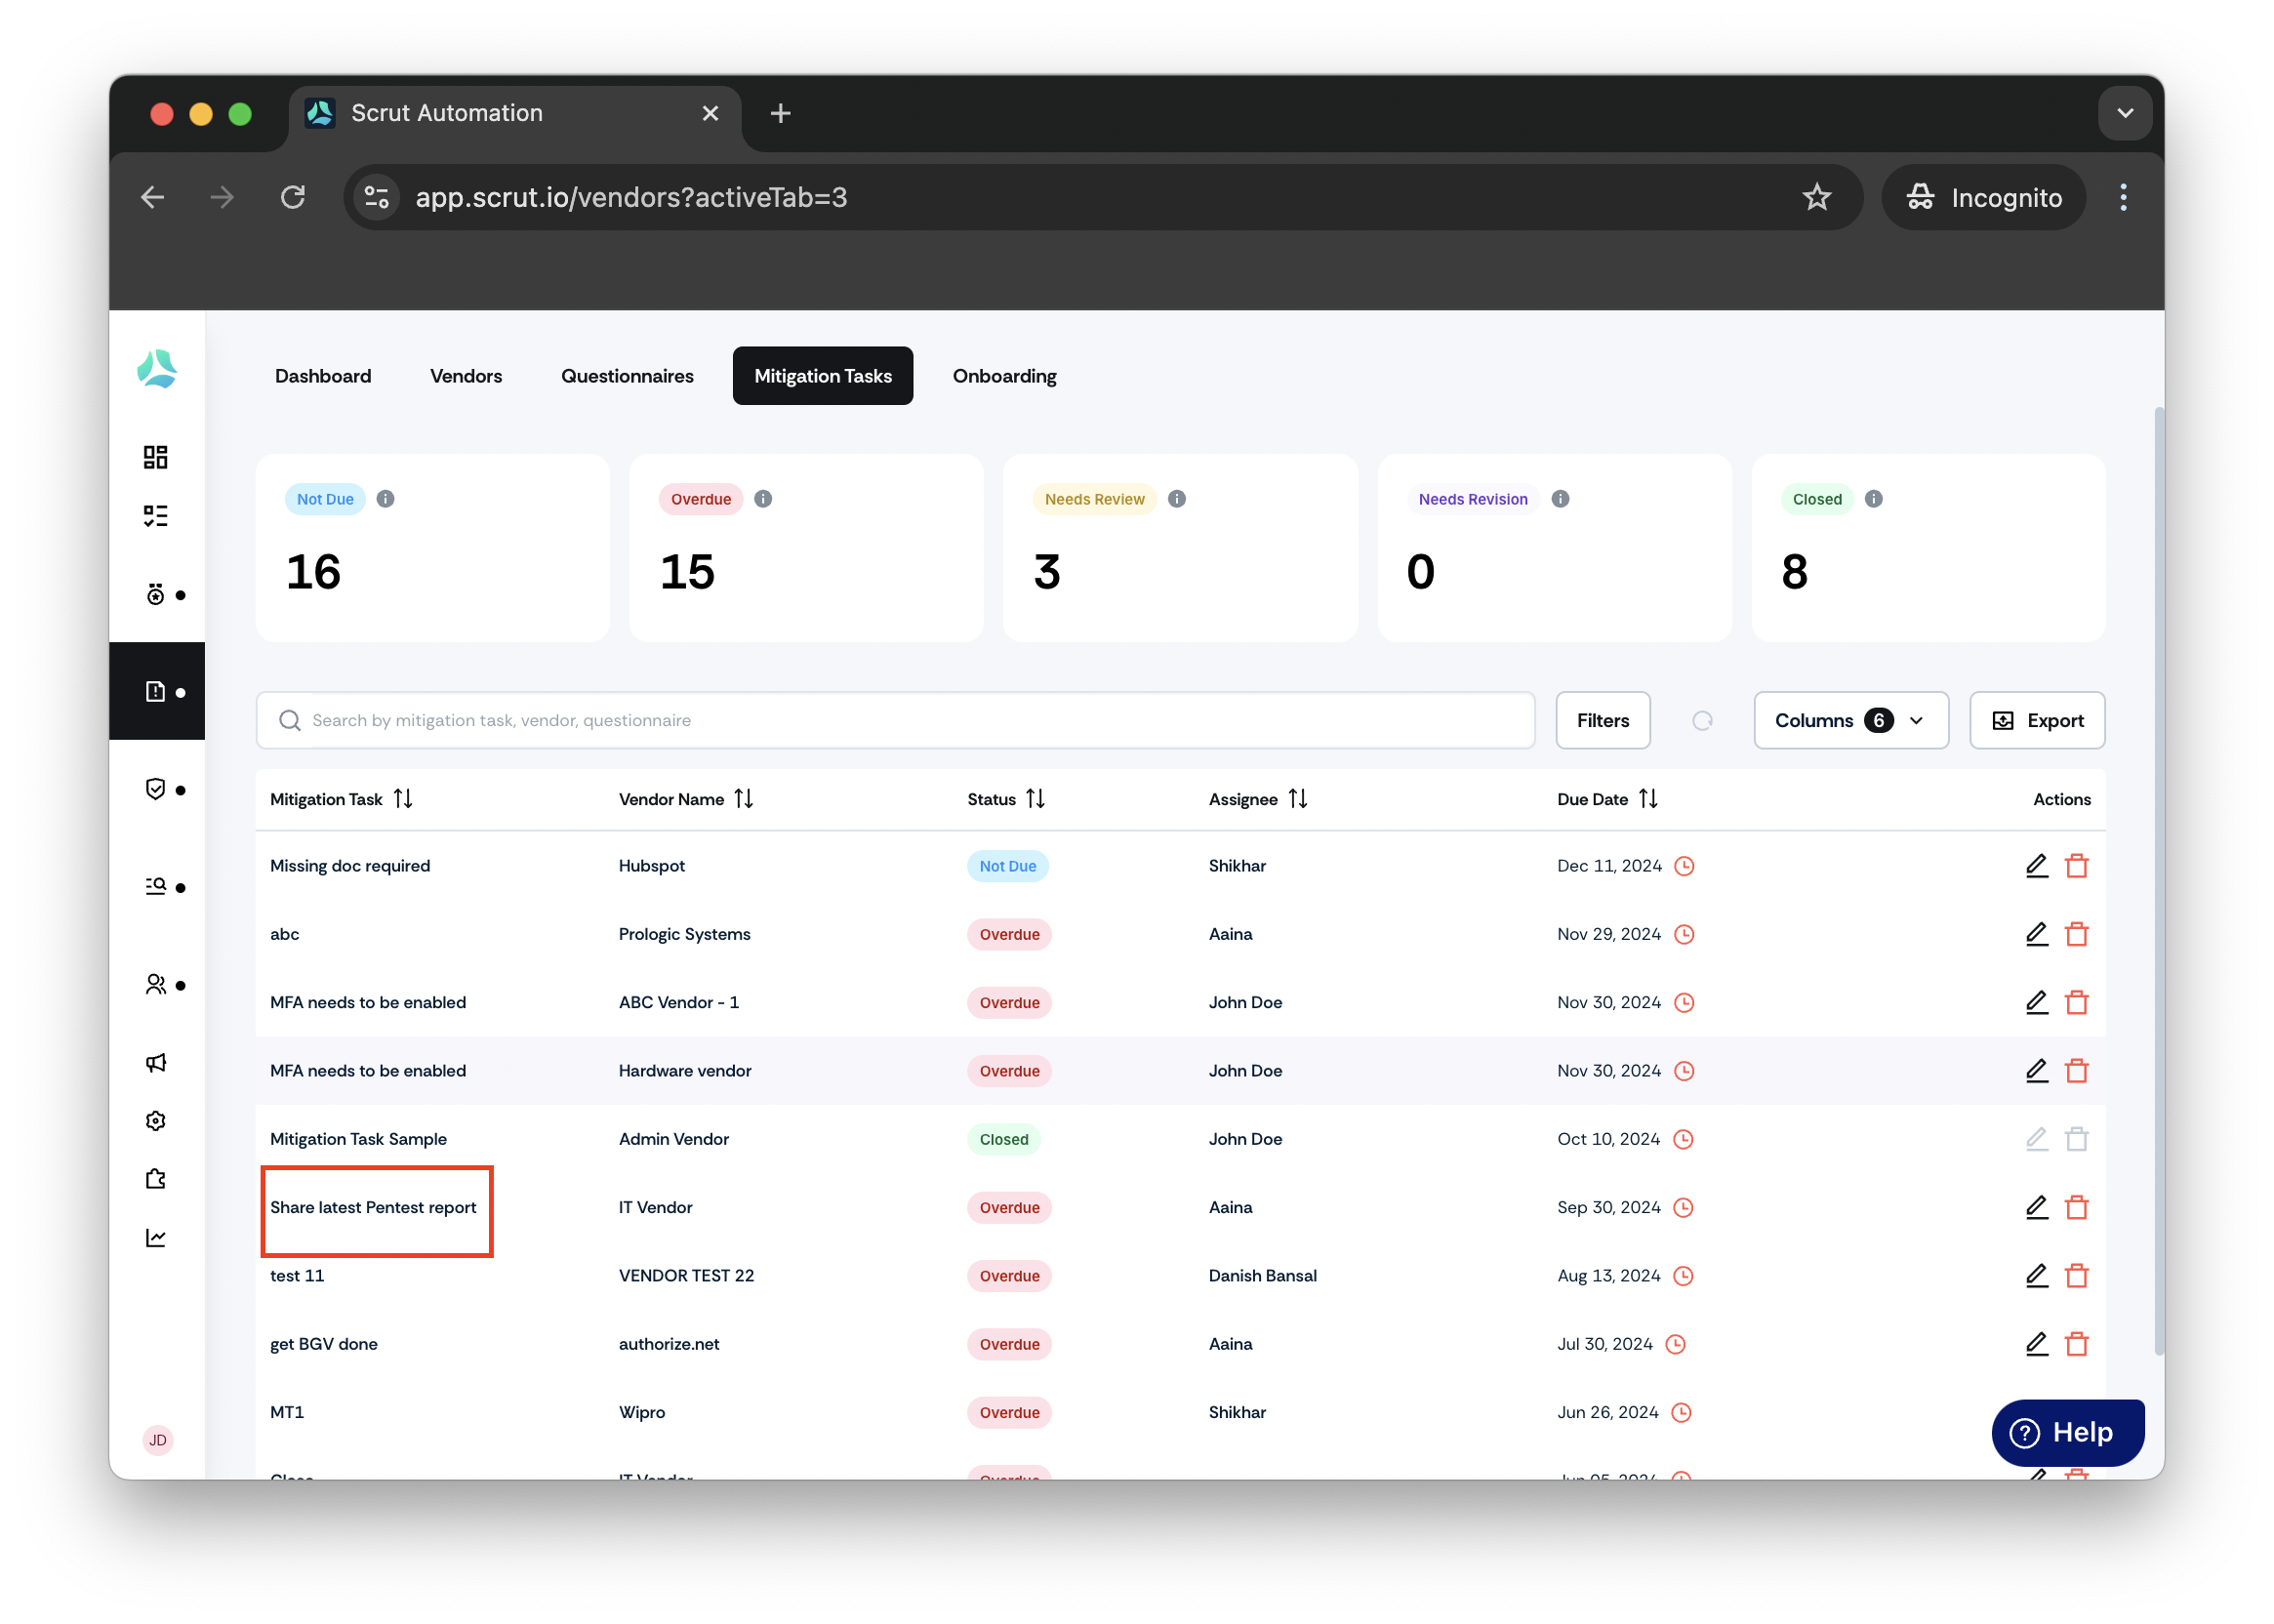Open the Chrome three-dot menu

[x=2123, y=197]
